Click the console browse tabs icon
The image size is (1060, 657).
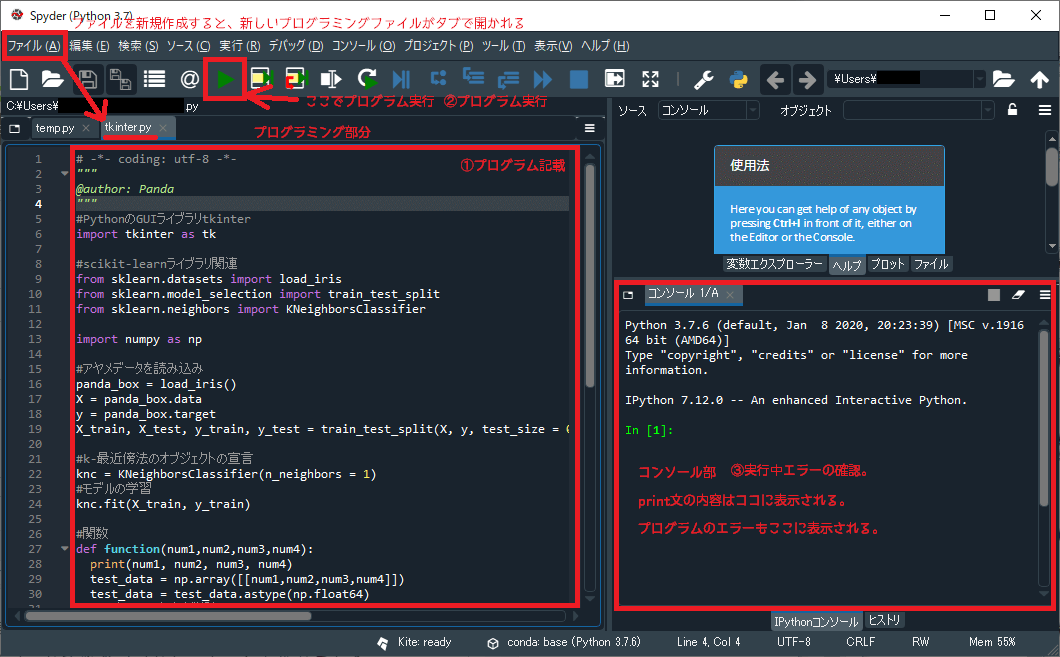(628, 295)
